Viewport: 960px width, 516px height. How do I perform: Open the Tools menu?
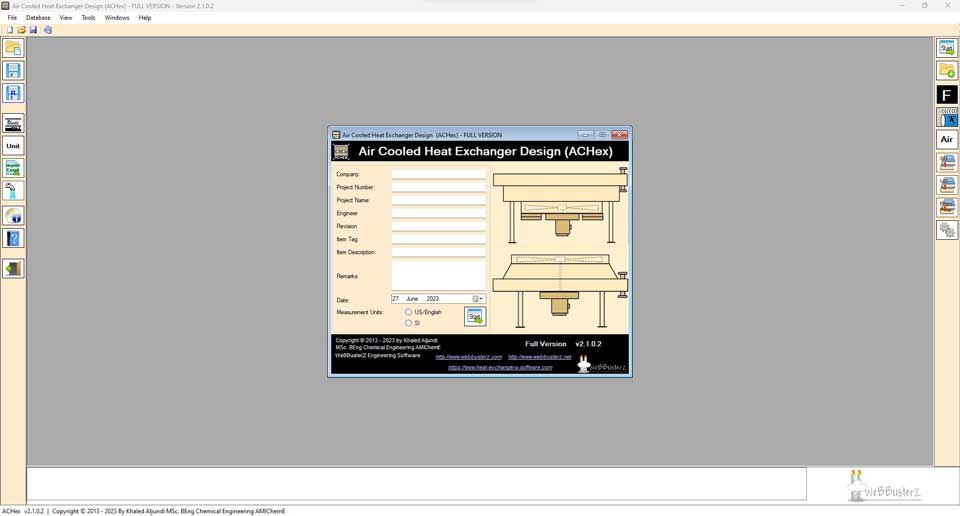pyautogui.click(x=88, y=18)
